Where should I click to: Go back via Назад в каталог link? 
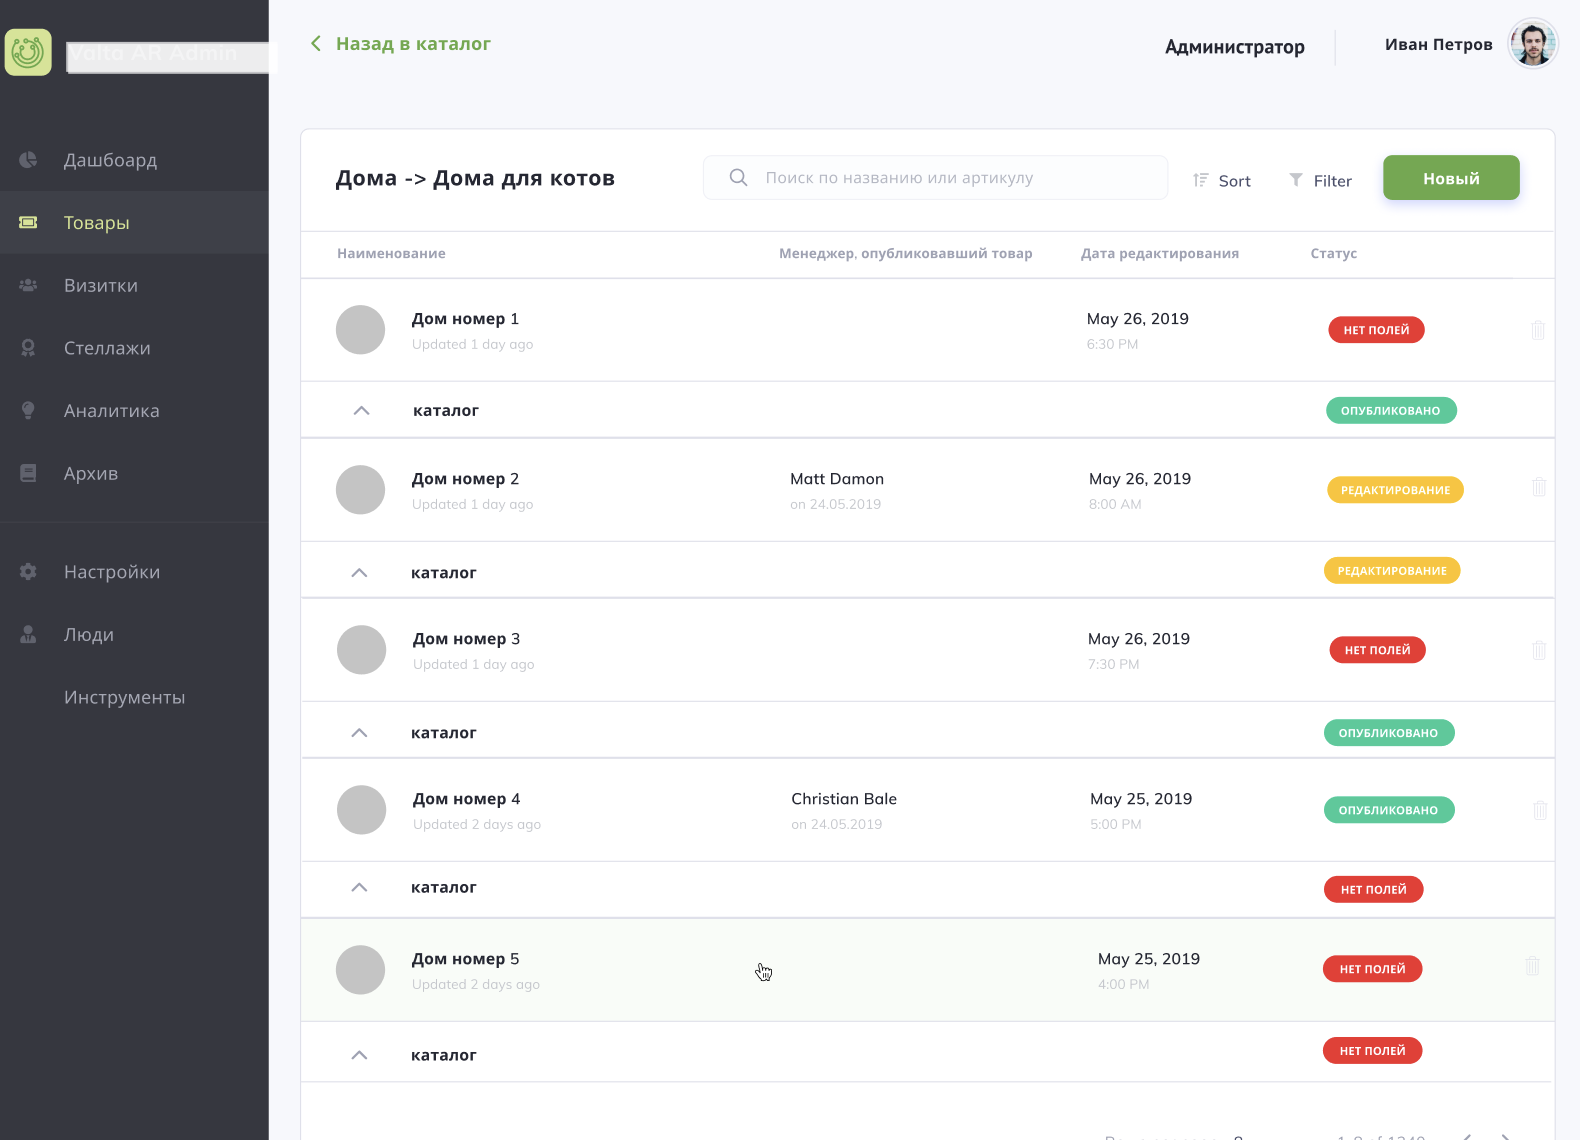point(413,44)
